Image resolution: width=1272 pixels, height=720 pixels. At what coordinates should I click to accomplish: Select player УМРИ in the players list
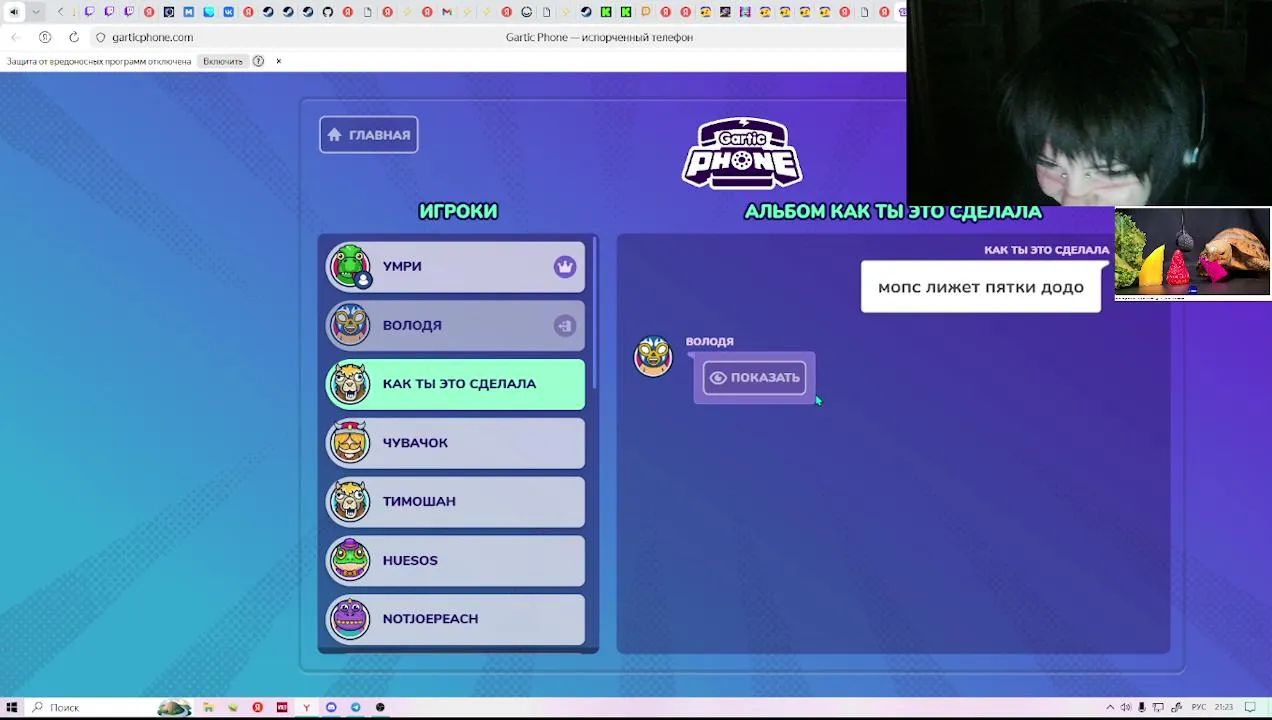click(x=456, y=267)
